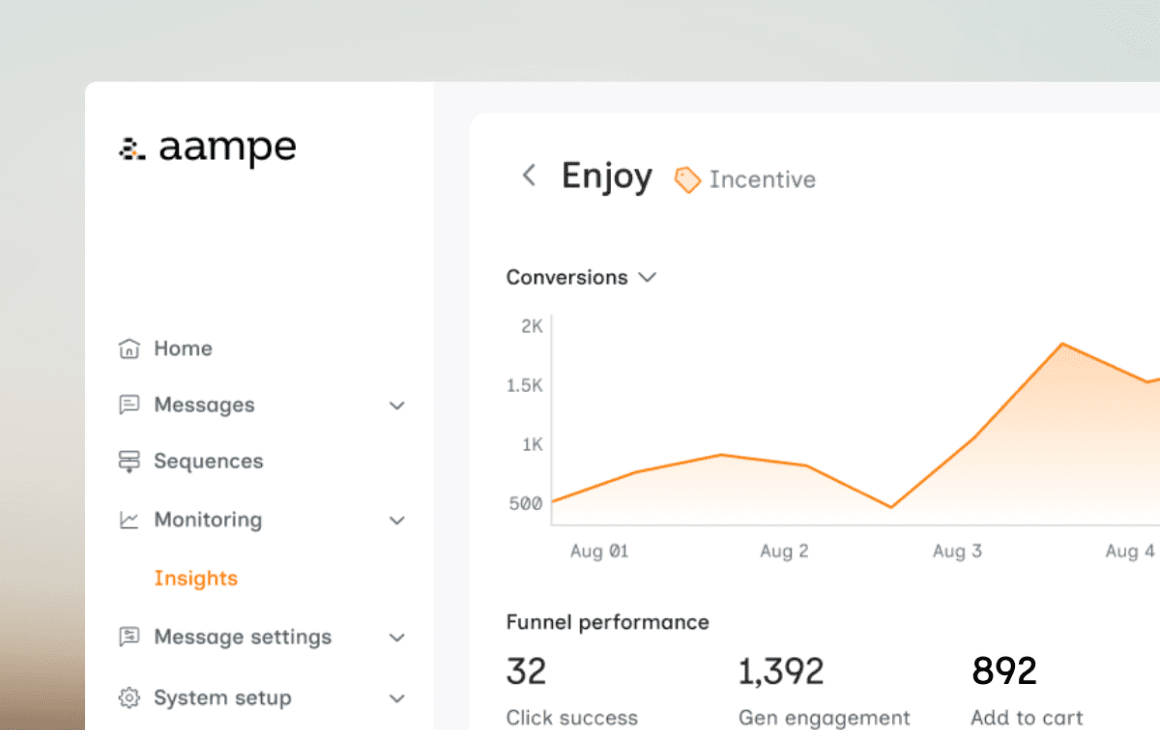Click the 892 Add to cart metric

tap(1003, 671)
